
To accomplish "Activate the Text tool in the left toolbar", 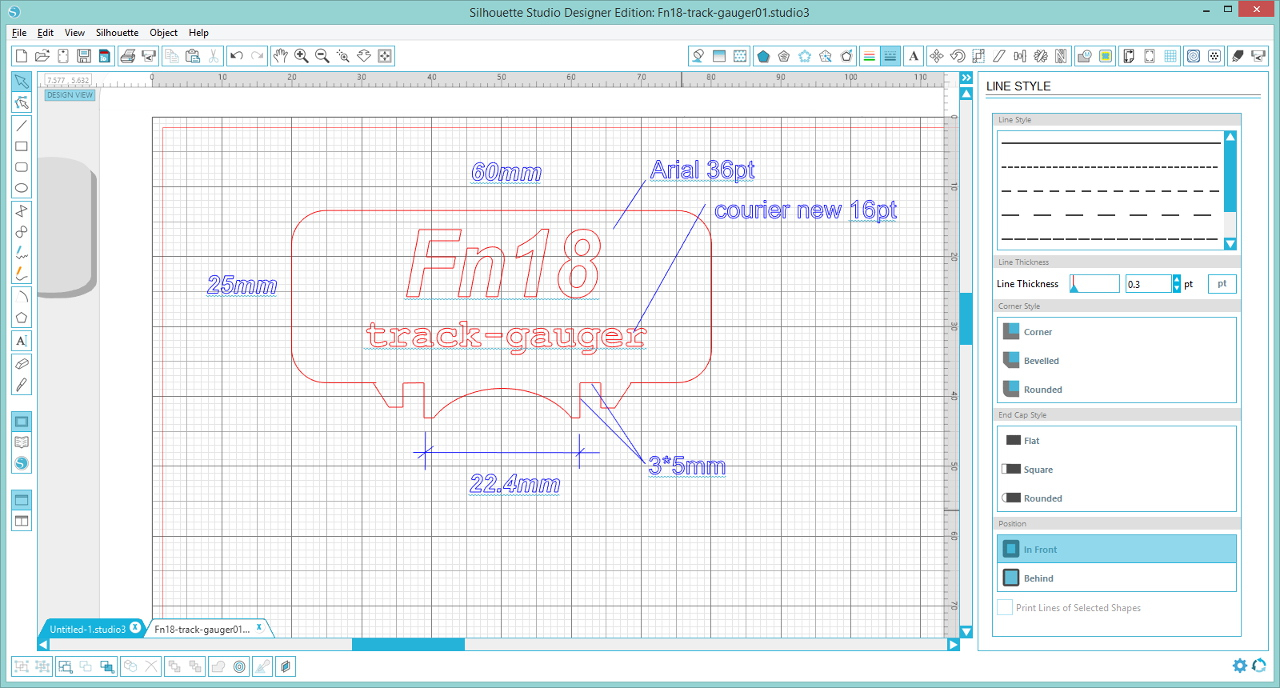I will (21, 341).
